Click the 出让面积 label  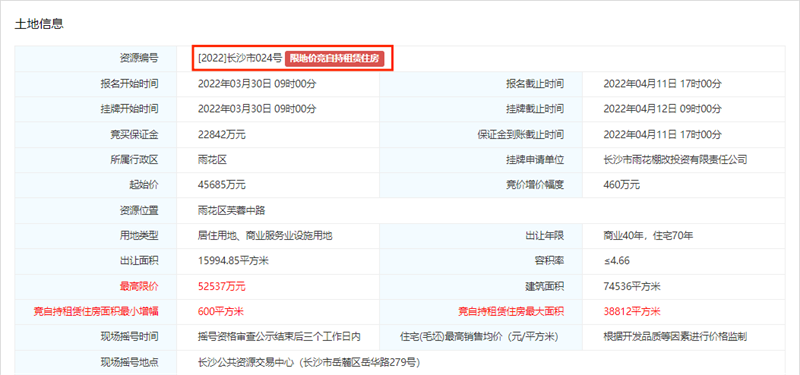pyautogui.click(x=139, y=261)
